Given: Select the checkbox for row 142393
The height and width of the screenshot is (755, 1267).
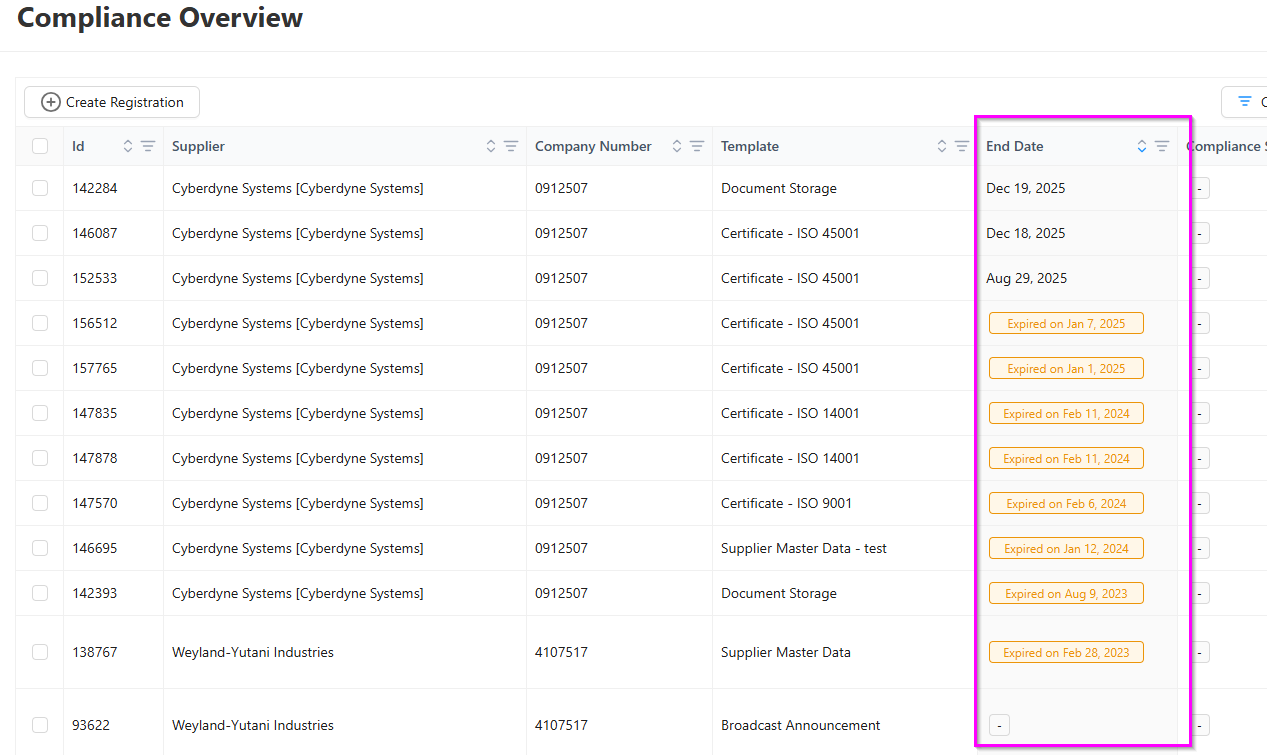Looking at the screenshot, I should (40, 593).
